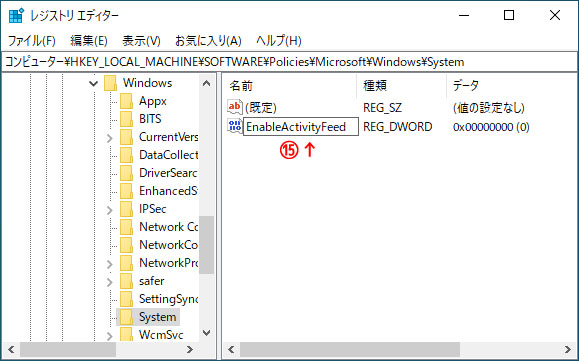
Task: Click the Network Co folder icon
Action: pyautogui.click(x=126, y=227)
